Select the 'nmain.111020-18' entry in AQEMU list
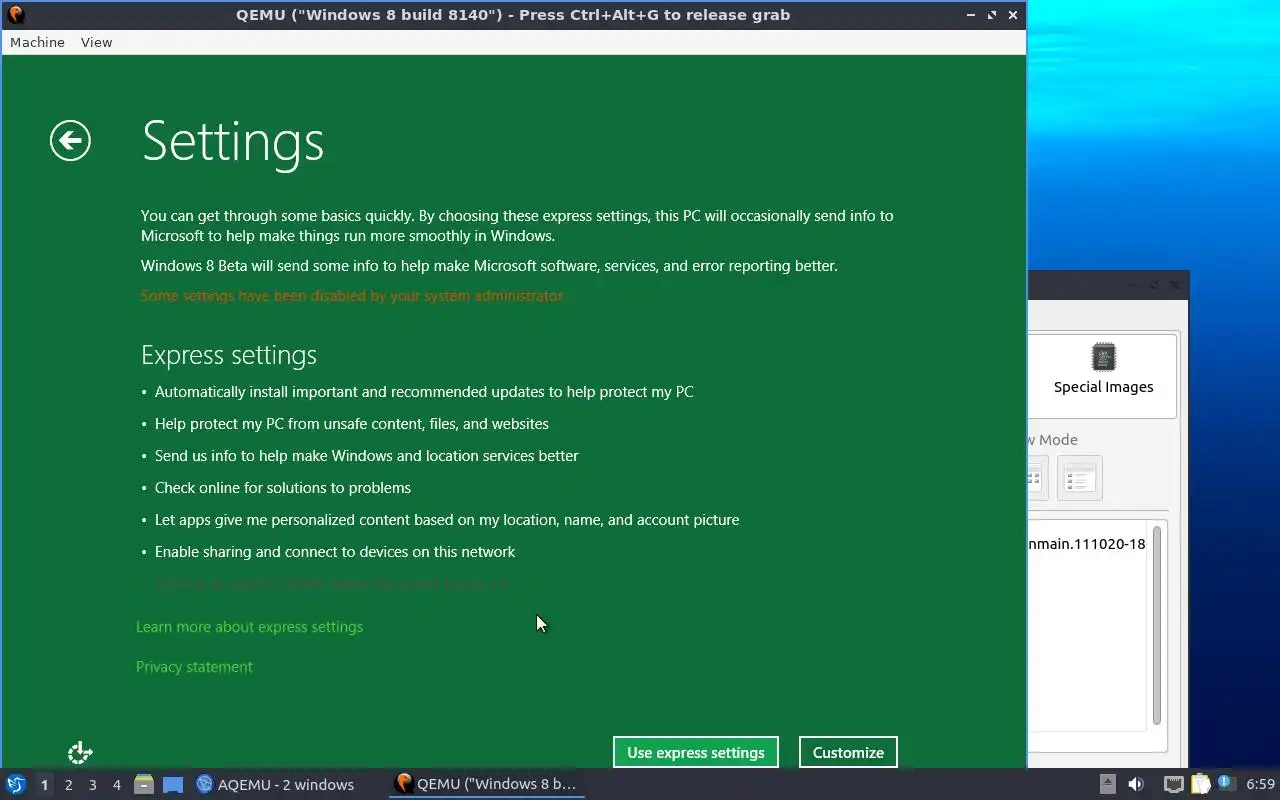This screenshot has height=800, width=1280. tap(1087, 544)
